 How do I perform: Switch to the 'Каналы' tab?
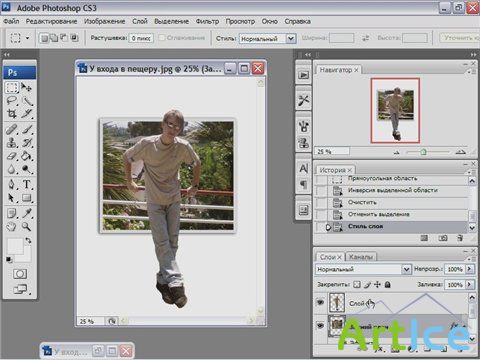(x=361, y=257)
